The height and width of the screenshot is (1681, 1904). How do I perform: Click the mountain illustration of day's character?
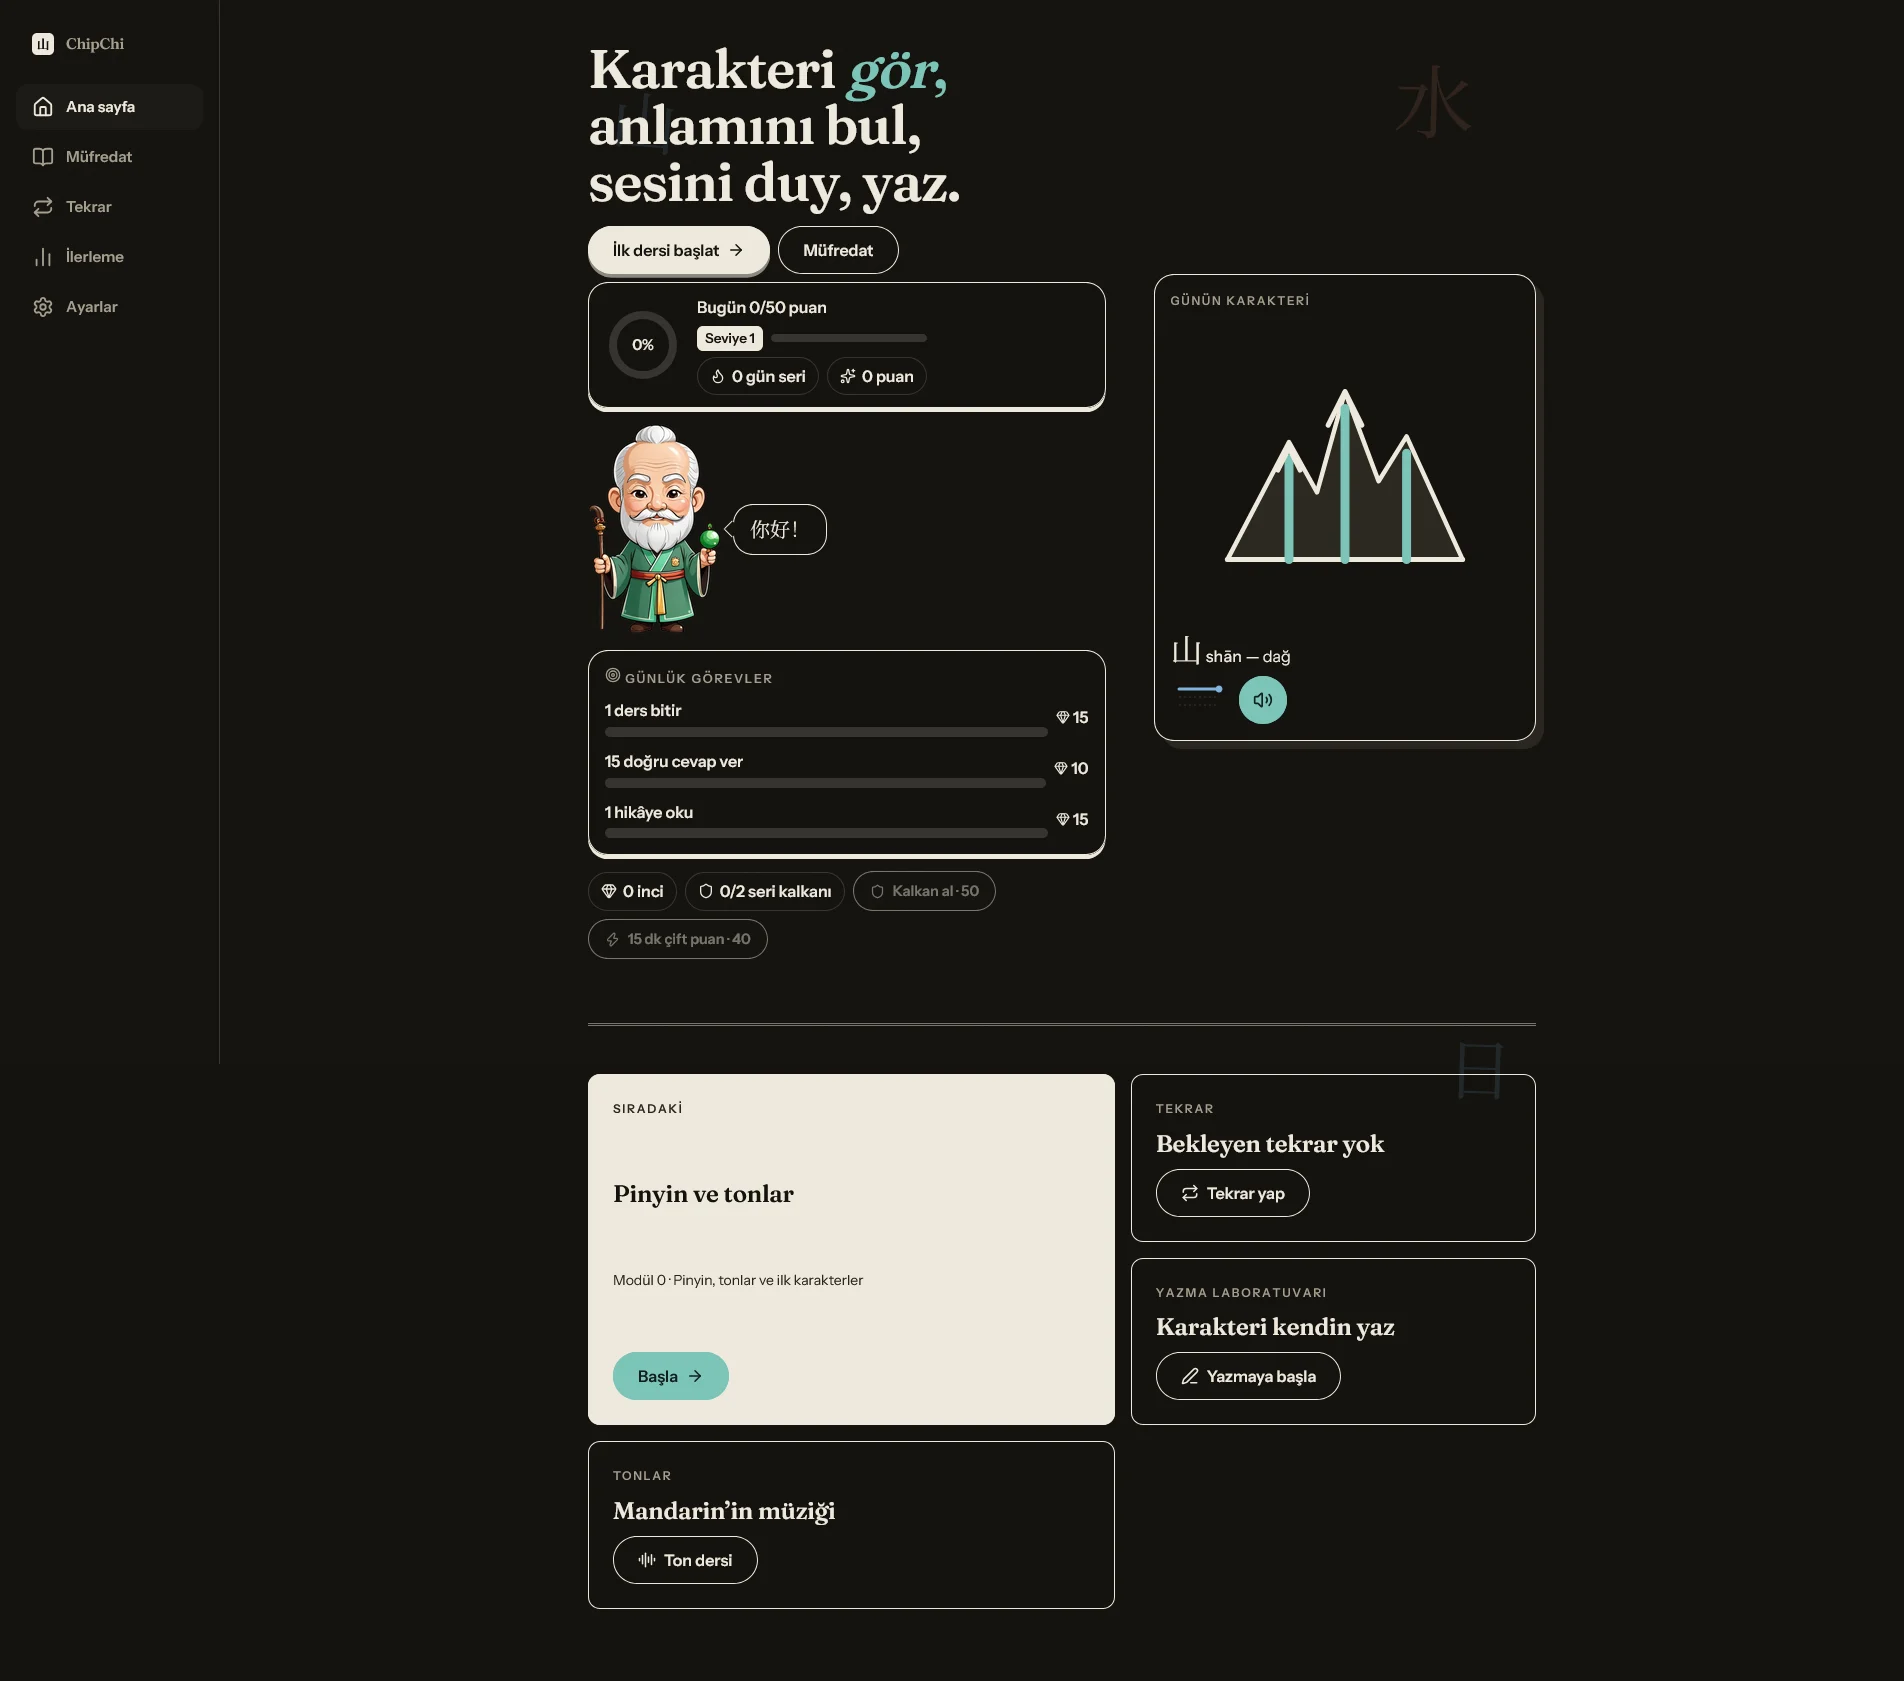1345,476
